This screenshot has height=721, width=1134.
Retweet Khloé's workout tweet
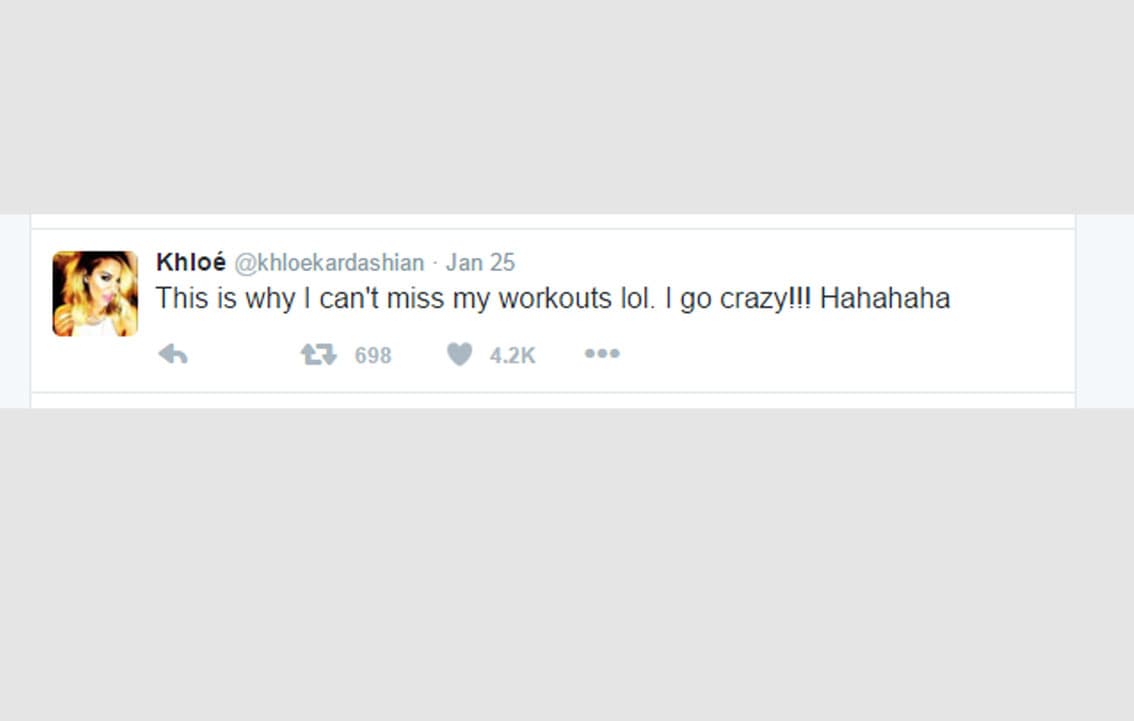(x=319, y=354)
